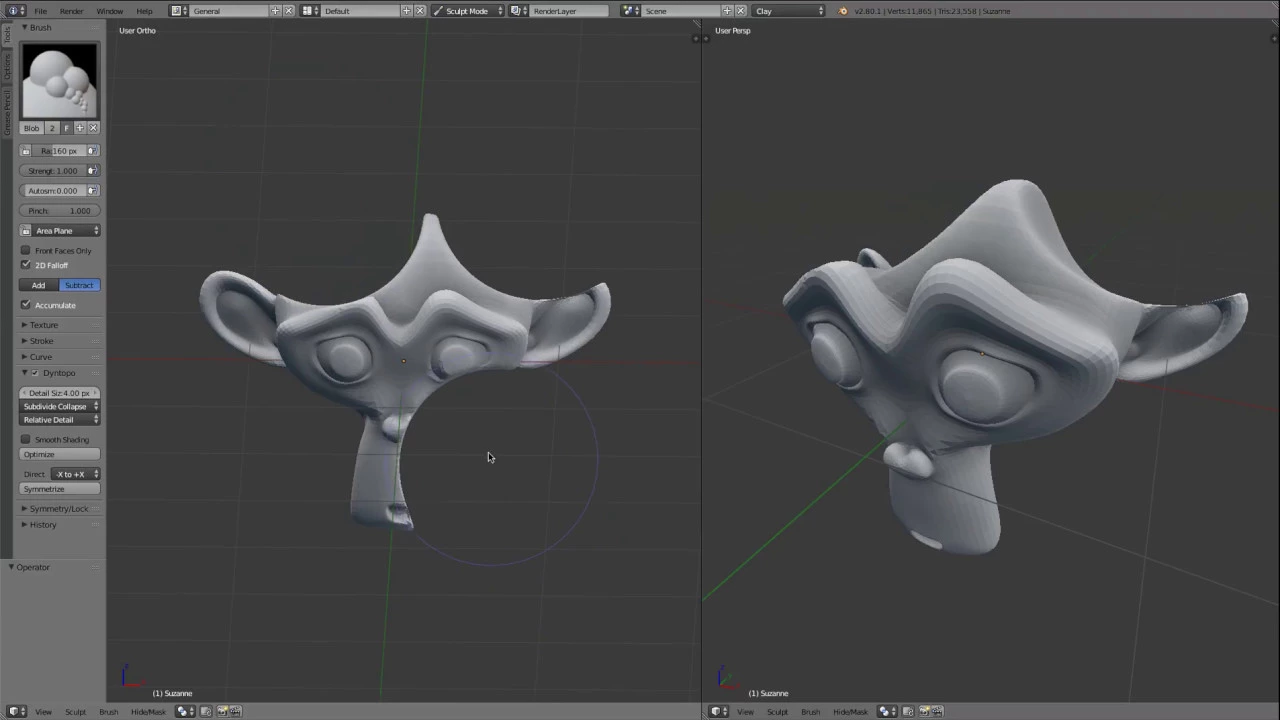1280x720 pixels.
Task: Open the Sculpt Mode dropdown
Action: [x=468, y=11]
